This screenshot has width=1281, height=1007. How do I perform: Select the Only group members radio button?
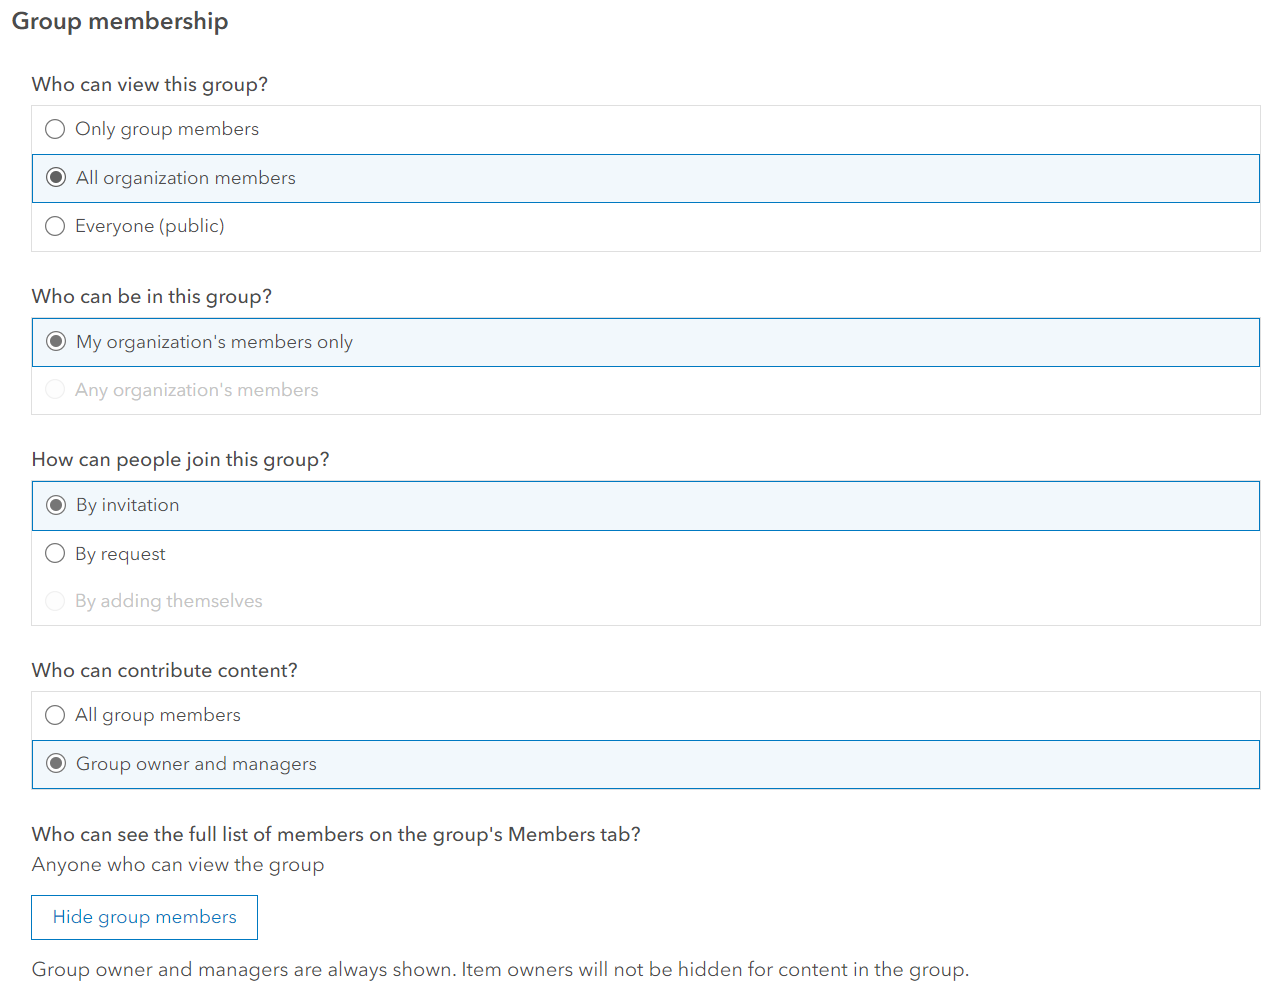point(55,129)
